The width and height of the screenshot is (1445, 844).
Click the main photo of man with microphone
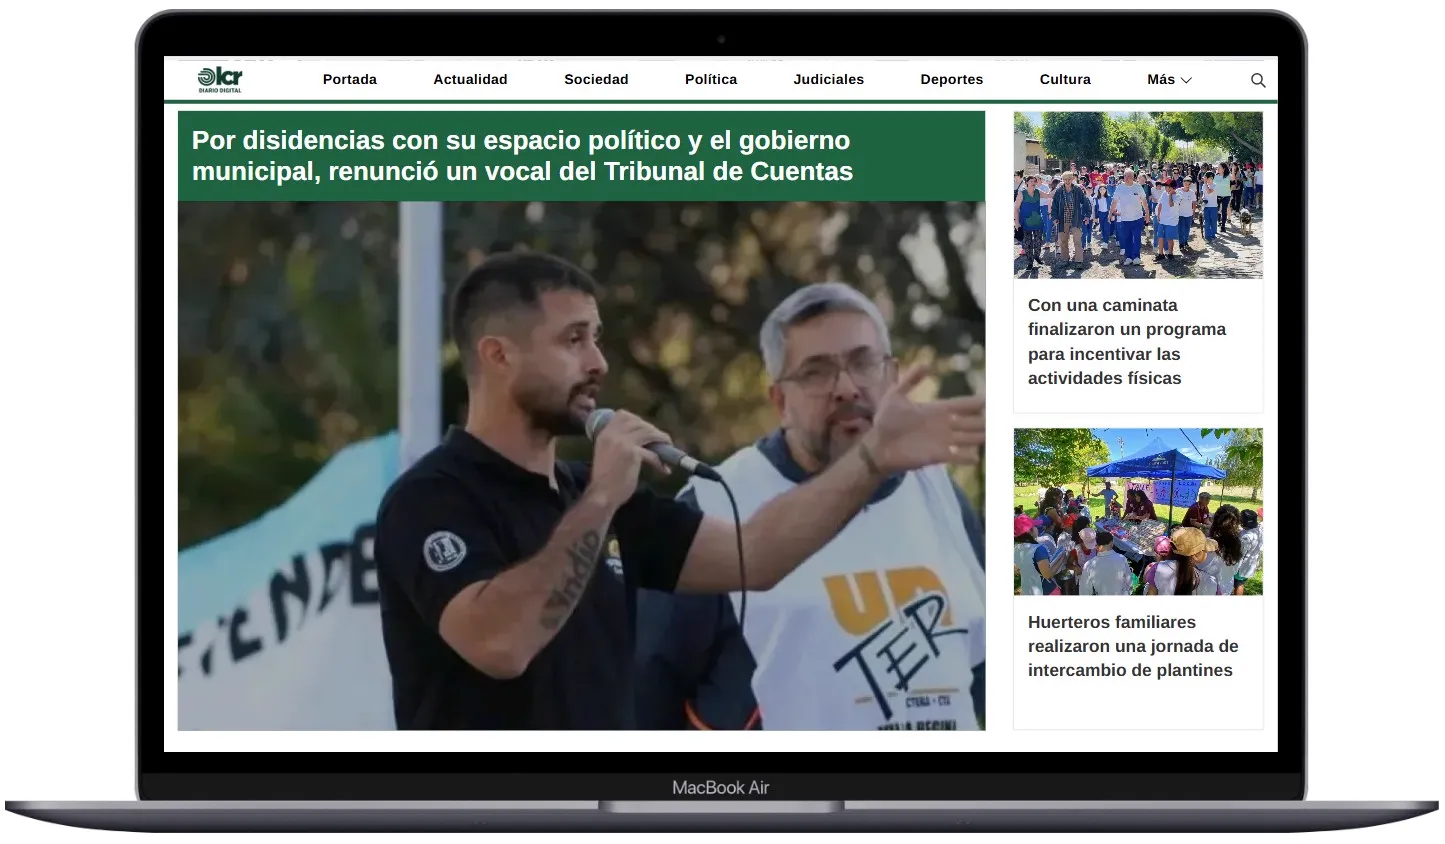pos(581,466)
